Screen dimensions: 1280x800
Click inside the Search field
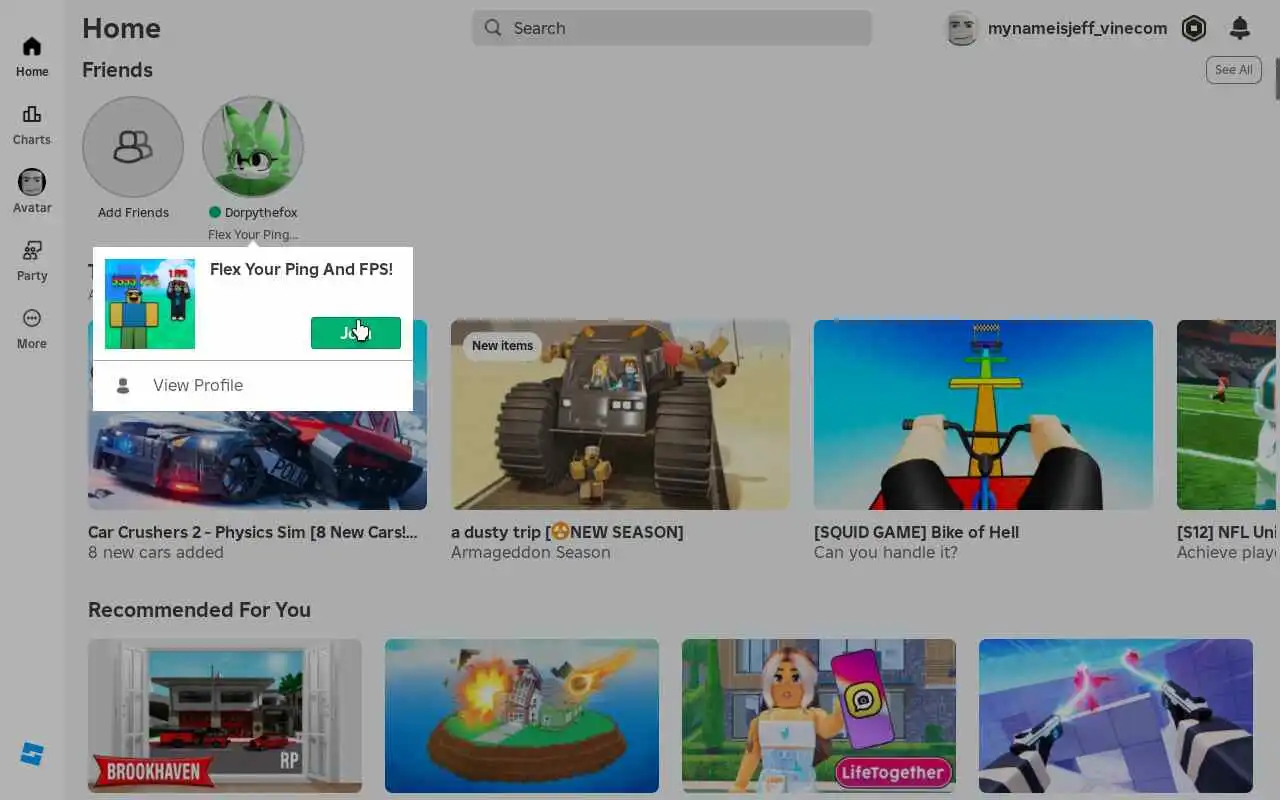672,28
